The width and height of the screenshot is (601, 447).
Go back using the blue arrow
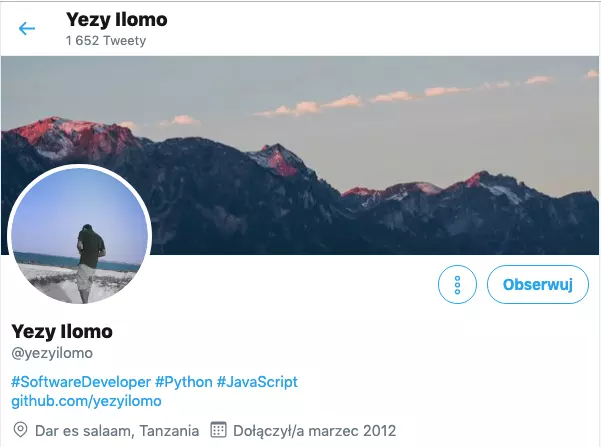point(27,28)
